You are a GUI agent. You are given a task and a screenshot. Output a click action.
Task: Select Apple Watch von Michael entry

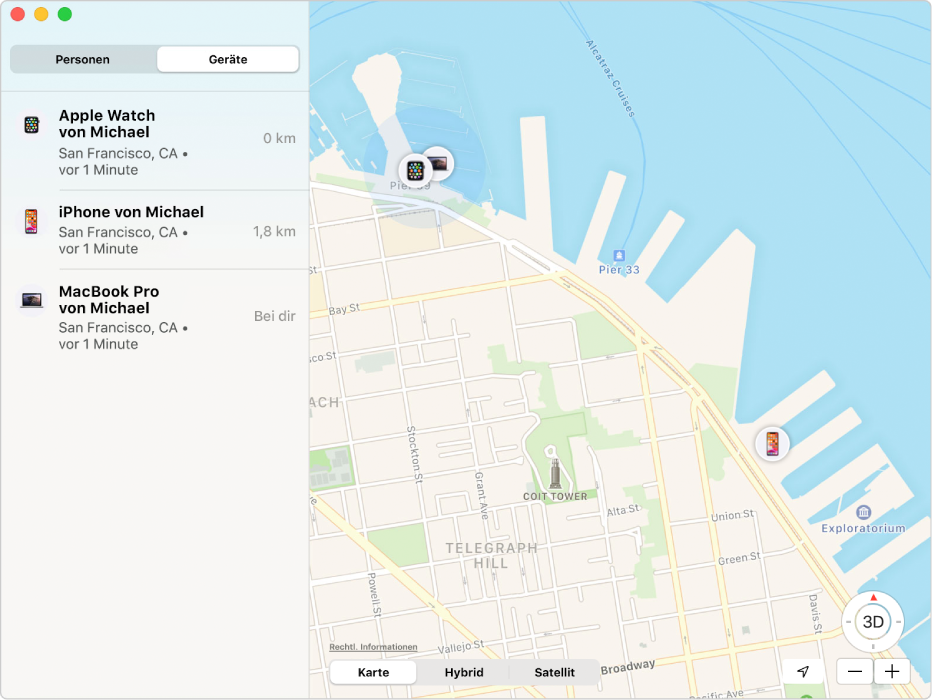tap(155, 142)
